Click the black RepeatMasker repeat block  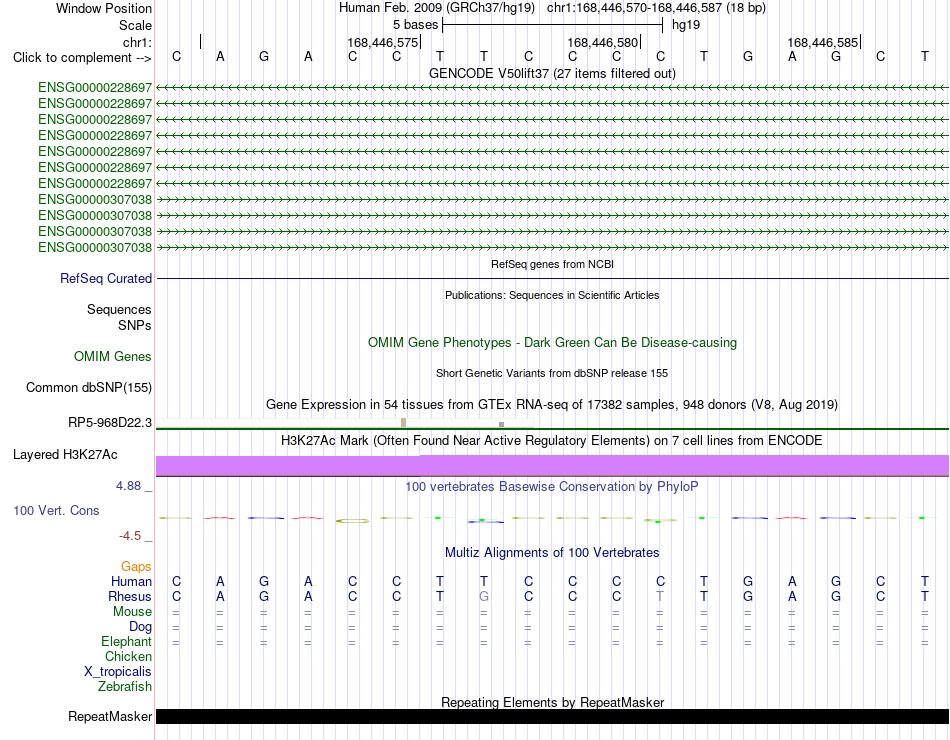pos(552,716)
